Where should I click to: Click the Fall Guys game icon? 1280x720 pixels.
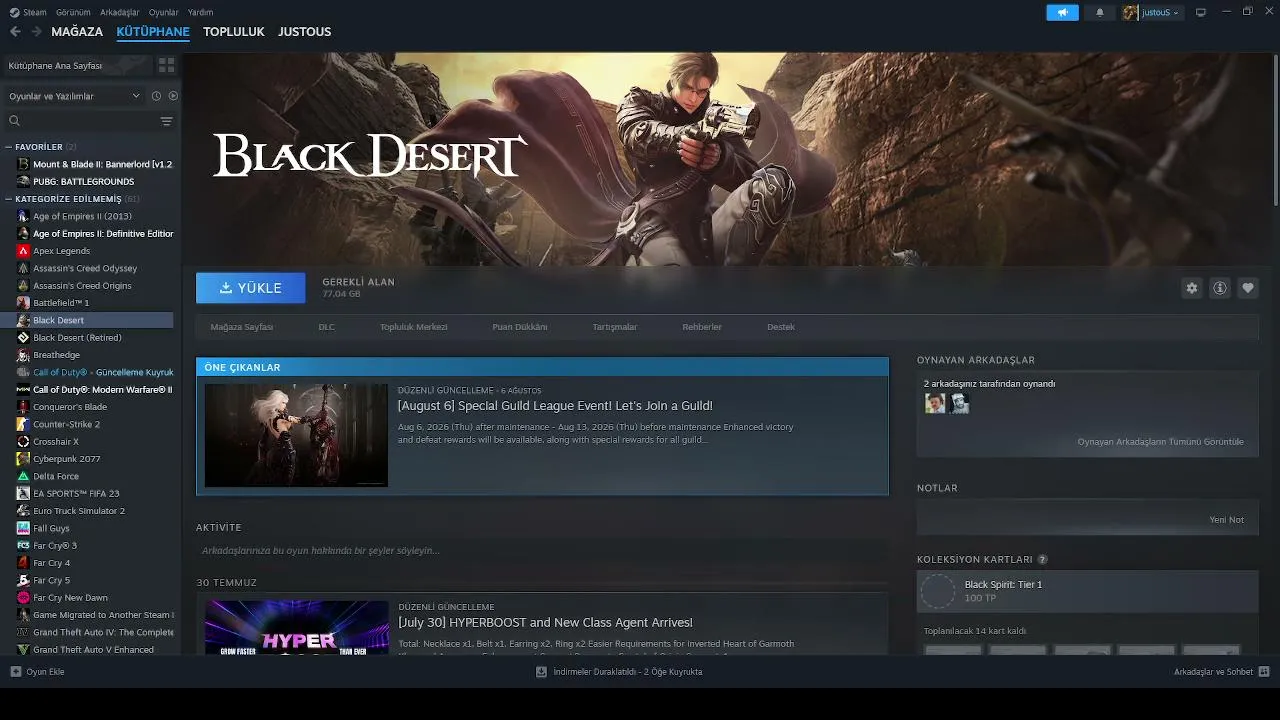pos(23,528)
